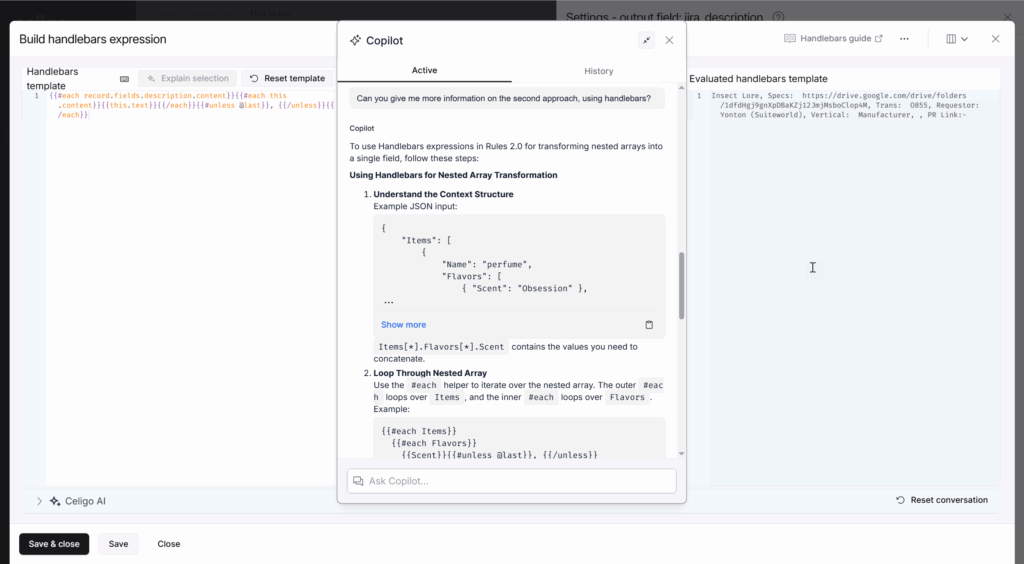Close the Copilot chat panel
Image resolution: width=1024 pixels, height=564 pixels.
click(669, 40)
